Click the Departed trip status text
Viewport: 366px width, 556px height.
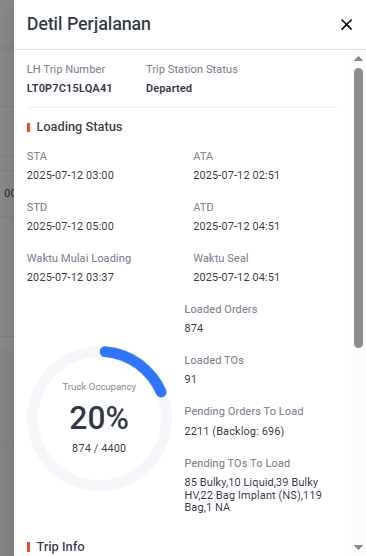169,88
